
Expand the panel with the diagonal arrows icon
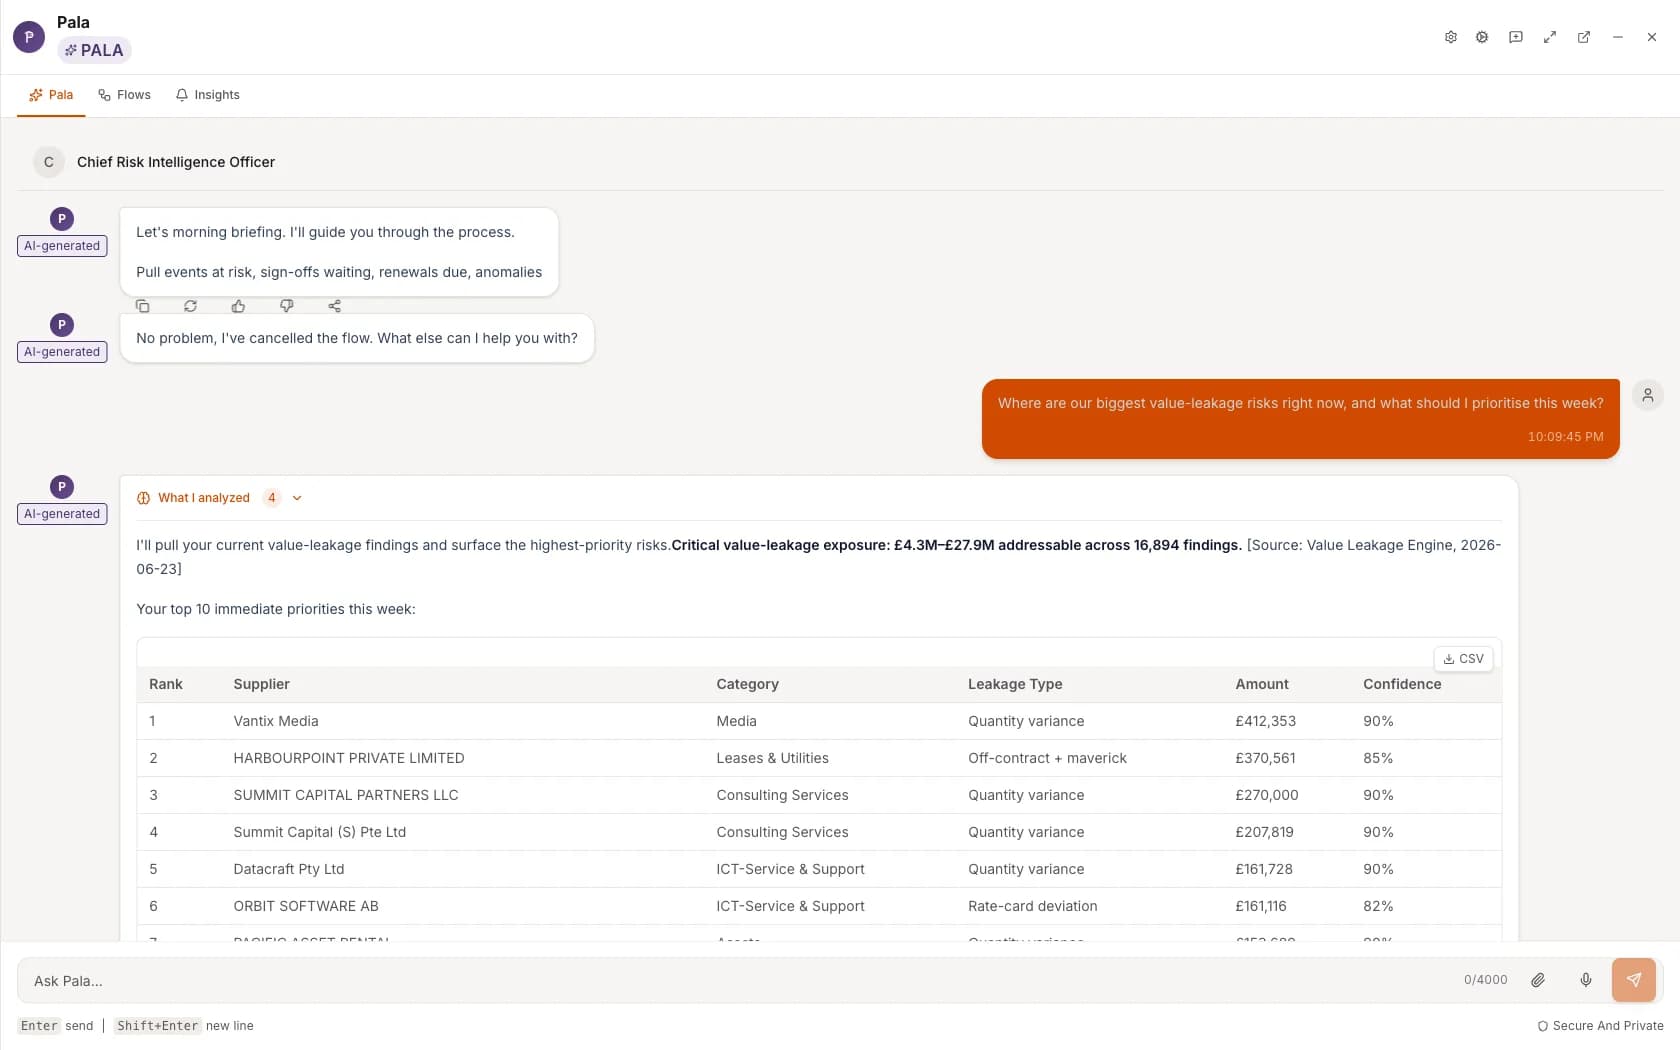pyautogui.click(x=1550, y=37)
